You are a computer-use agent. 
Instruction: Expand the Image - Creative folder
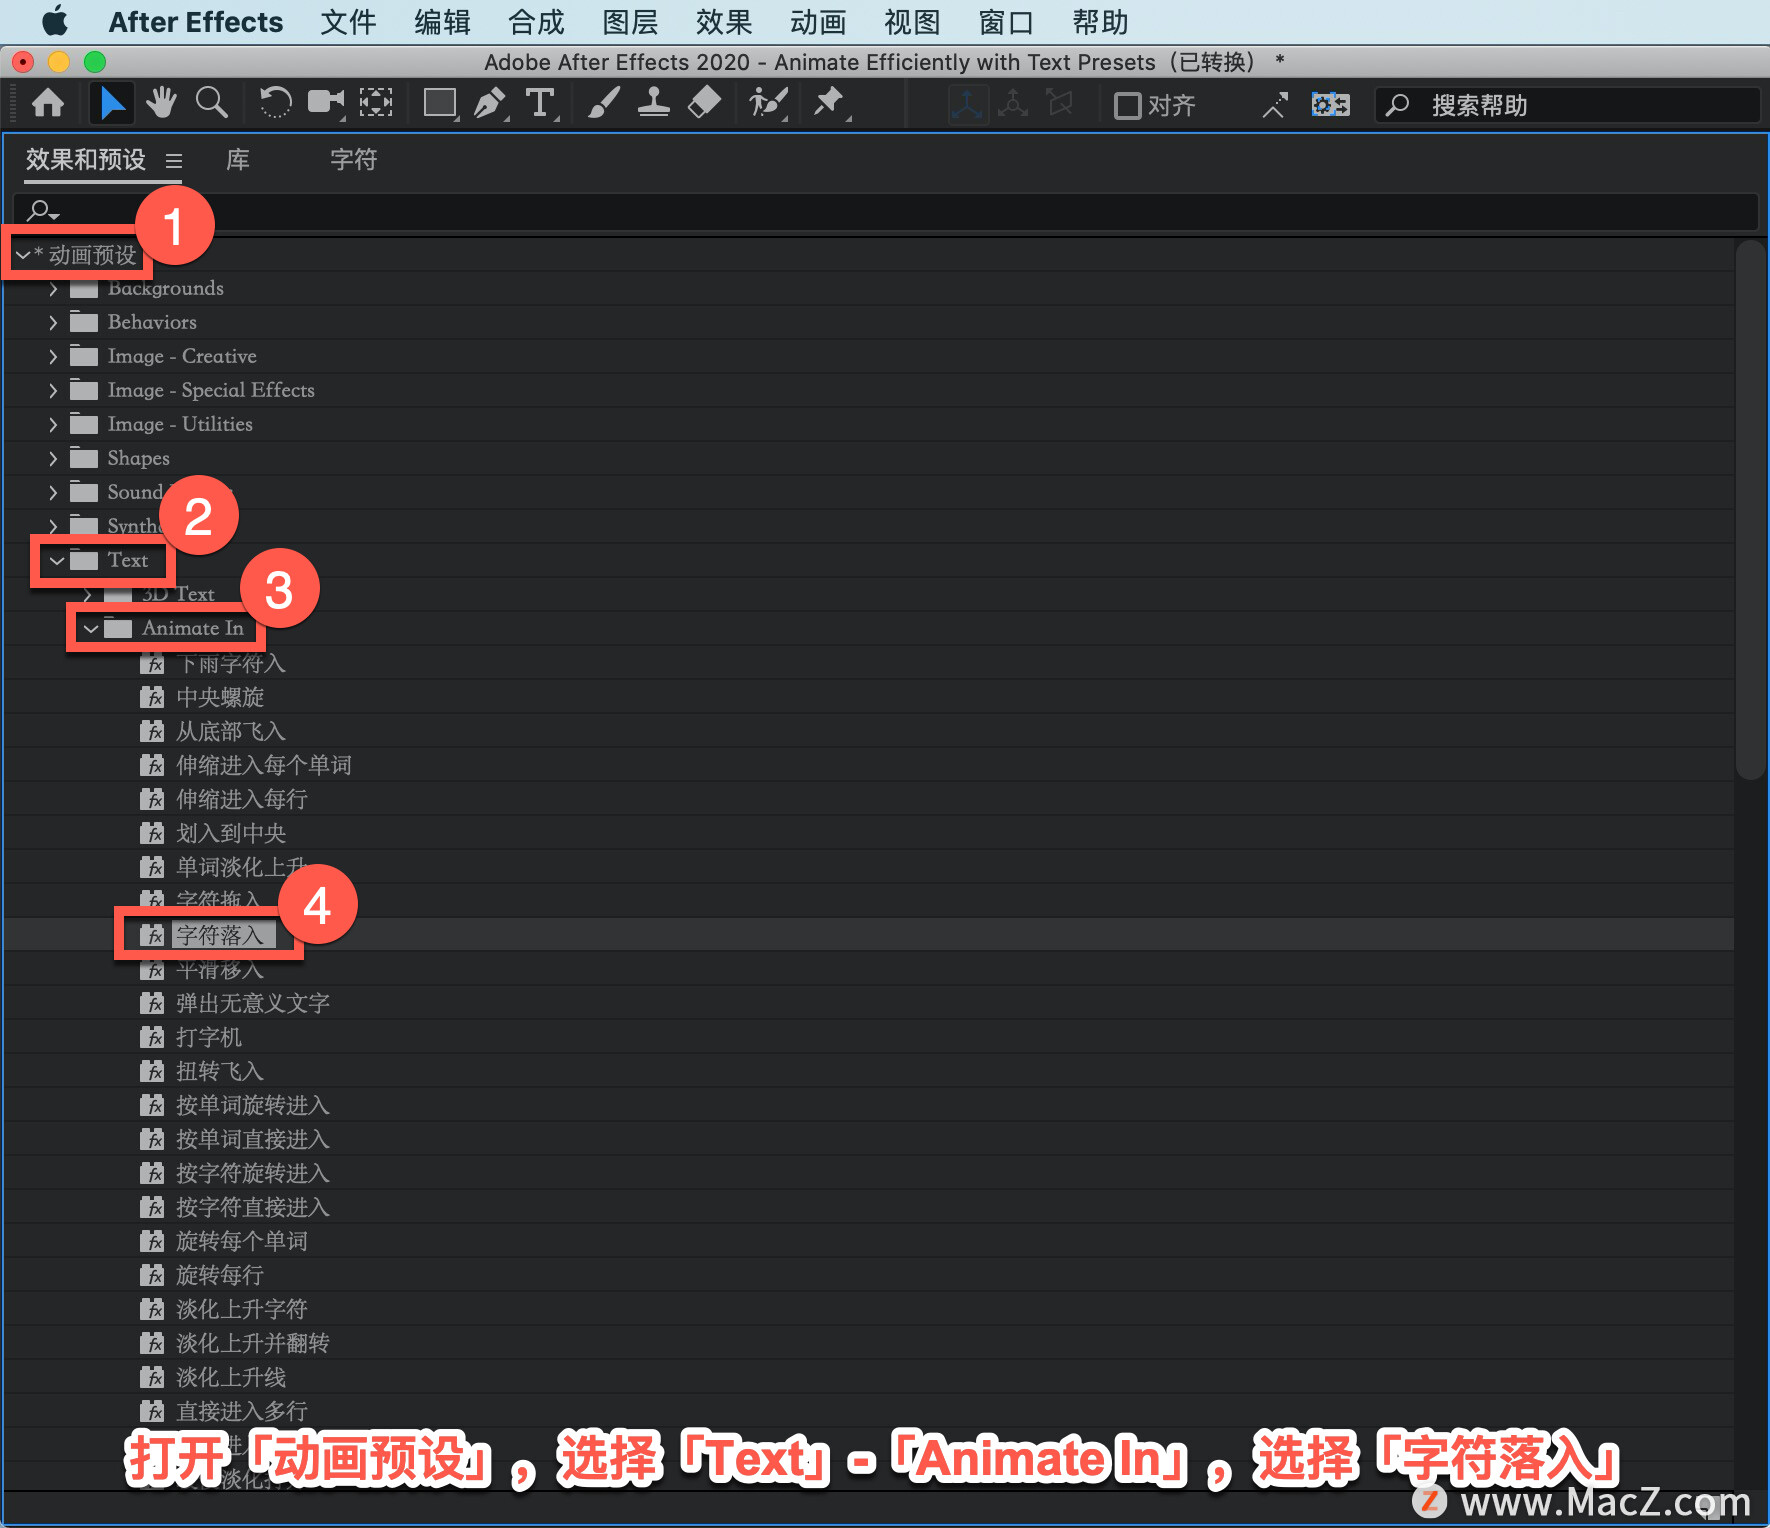click(x=53, y=357)
